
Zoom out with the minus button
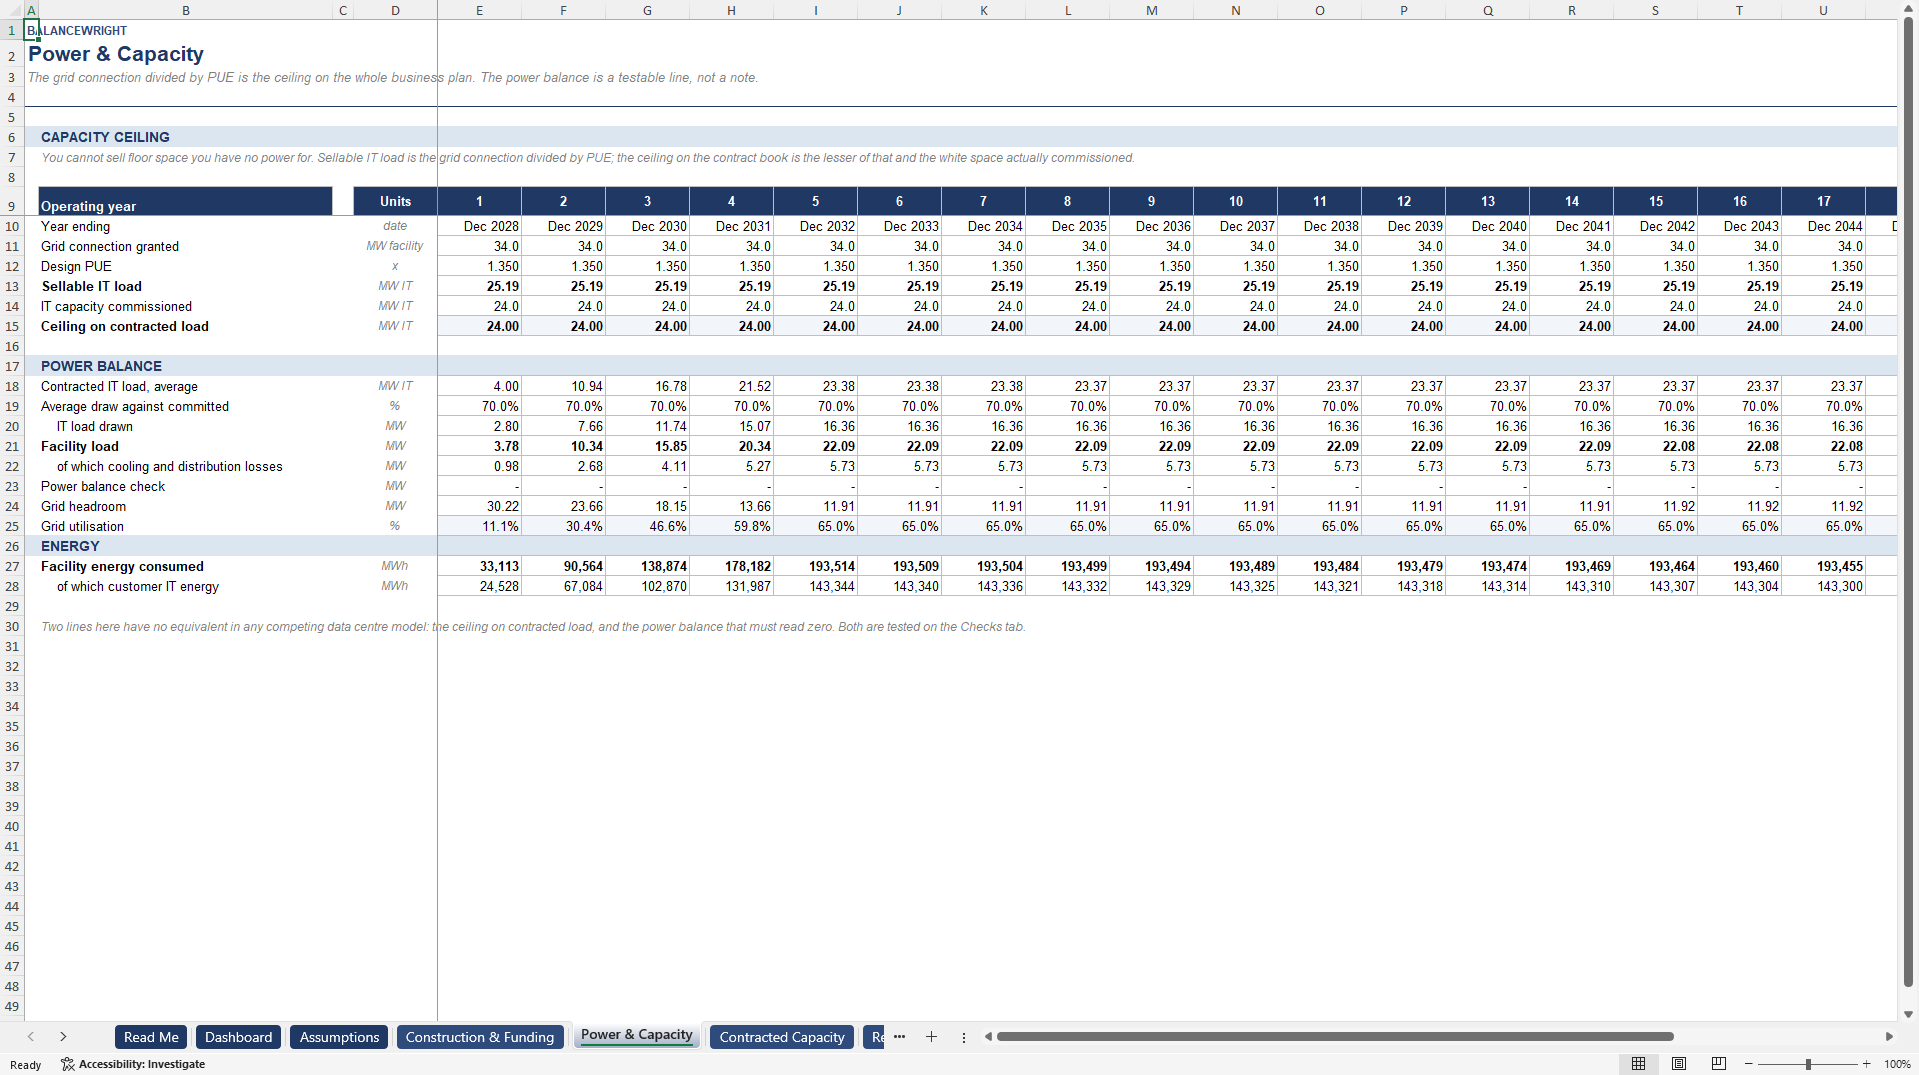click(1749, 1064)
